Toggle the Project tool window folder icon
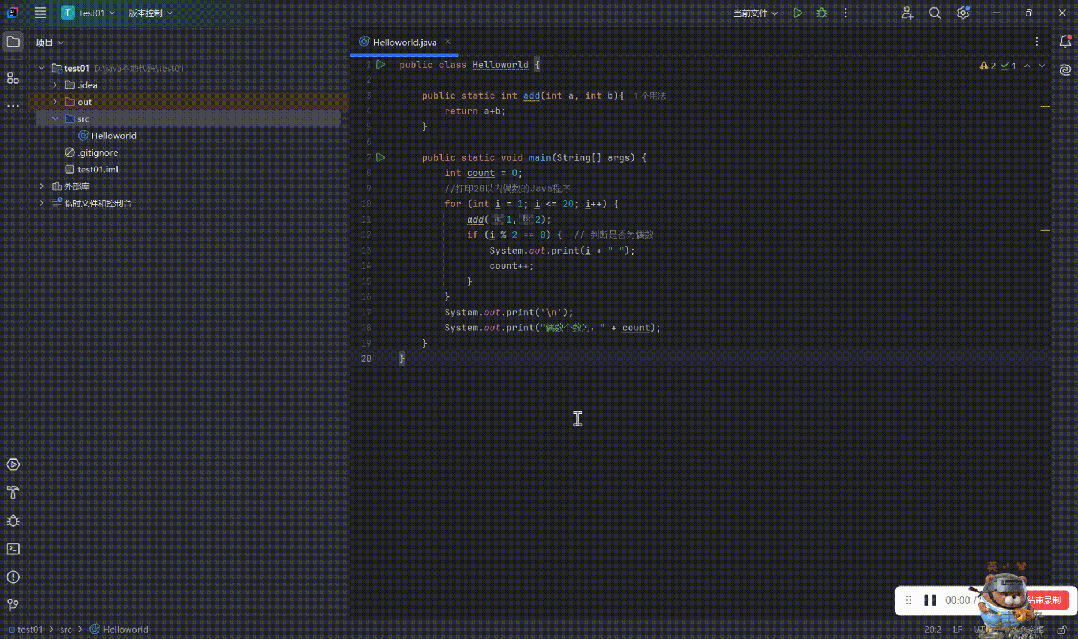Screen dimensions: 1078x639 (x=13, y=42)
